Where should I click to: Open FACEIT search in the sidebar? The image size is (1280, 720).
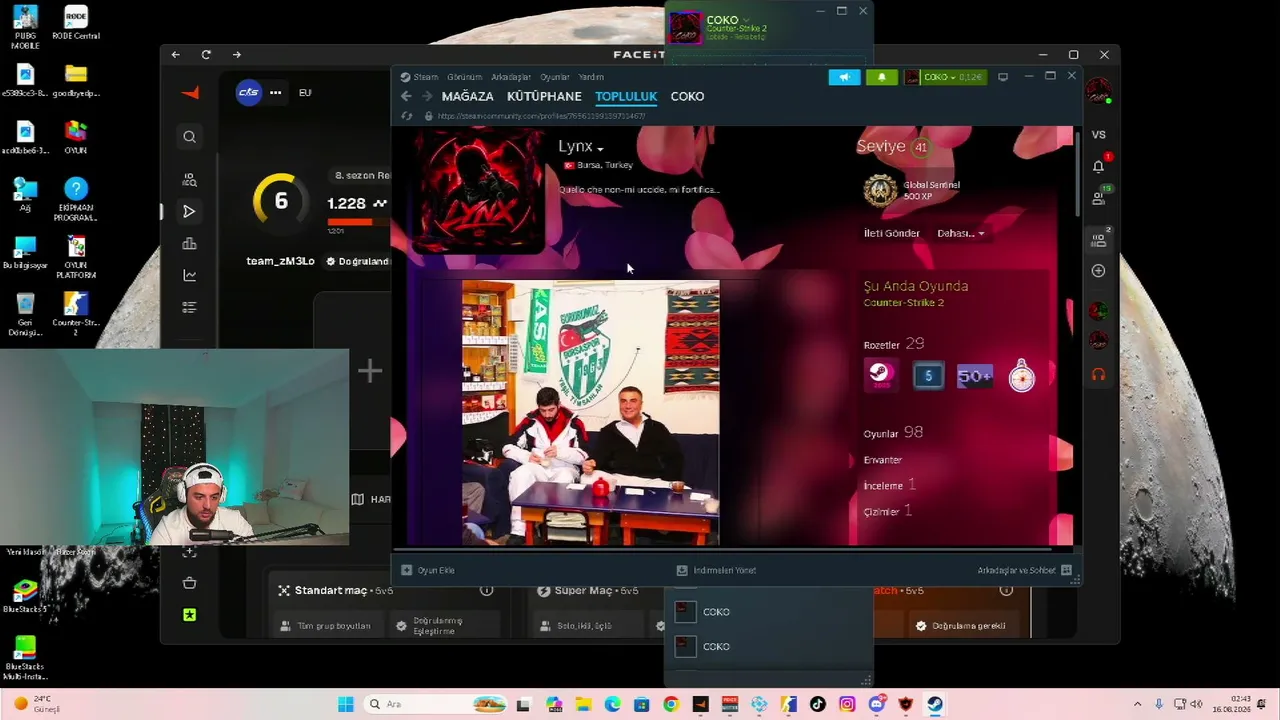pyautogui.click(x=189, y=137)
